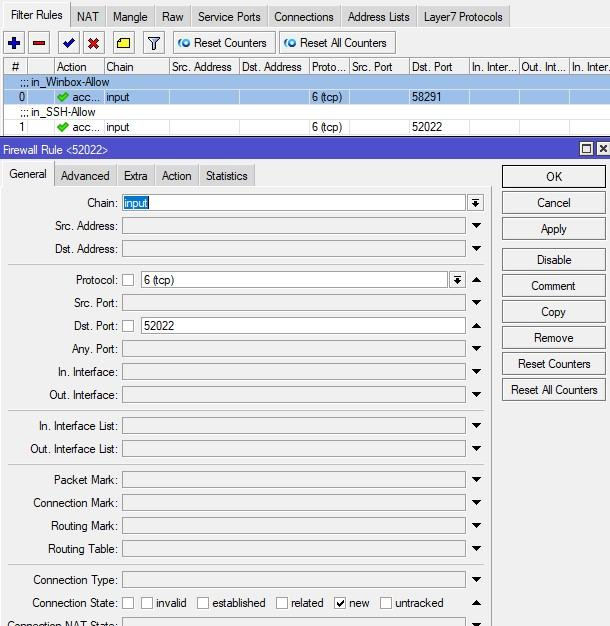Viewport: 610px width, 626px height.
Task: Click the Dst. Port field showing 52022
Action: coord(303,326)
